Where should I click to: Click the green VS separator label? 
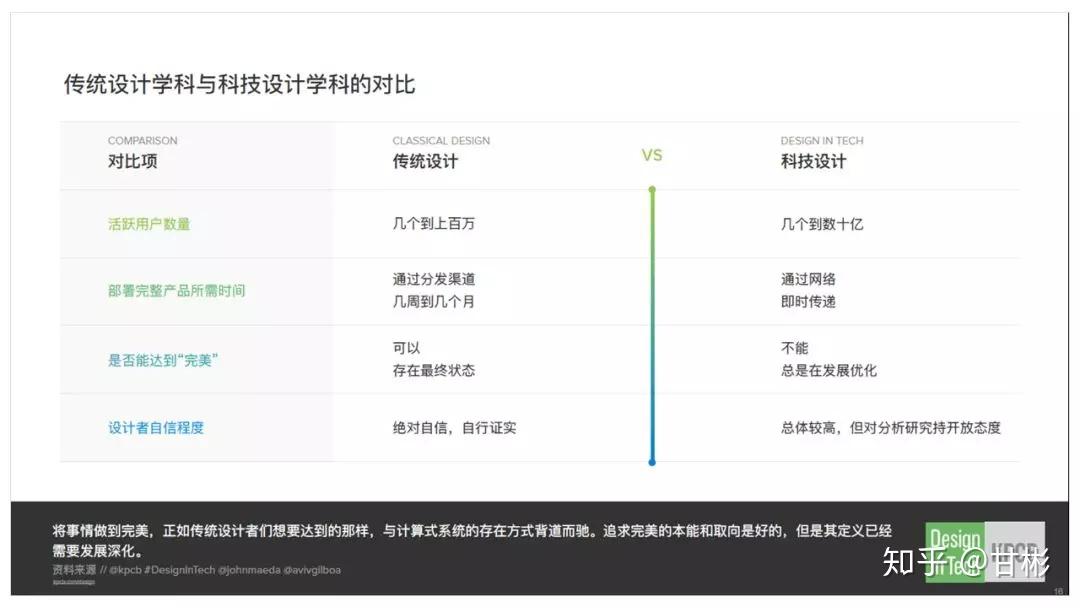(x=651, y=155)
